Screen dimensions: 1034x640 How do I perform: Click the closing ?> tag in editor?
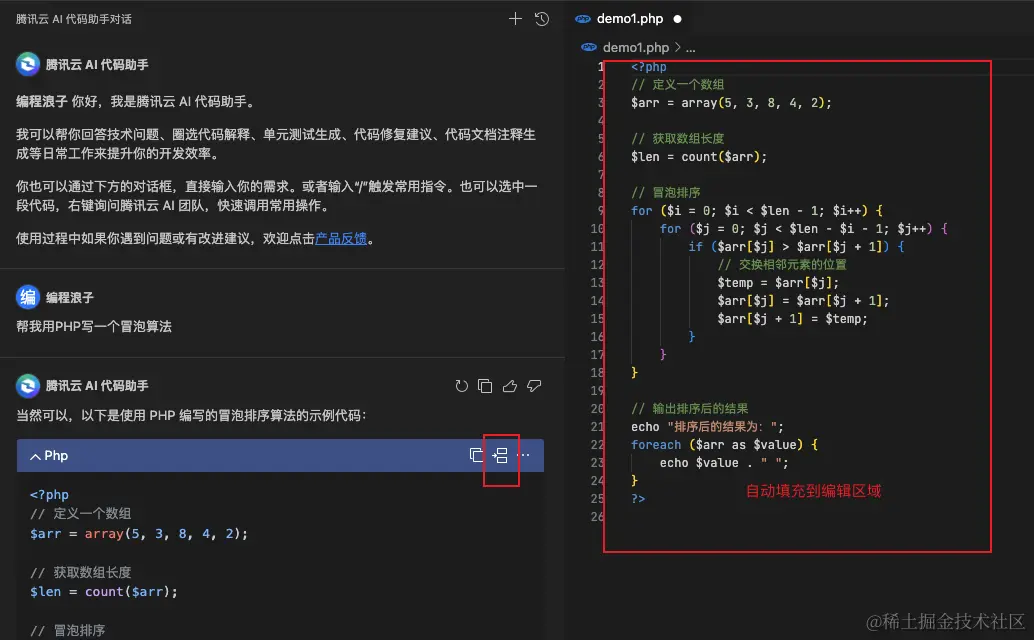click(x=638, y=499)
